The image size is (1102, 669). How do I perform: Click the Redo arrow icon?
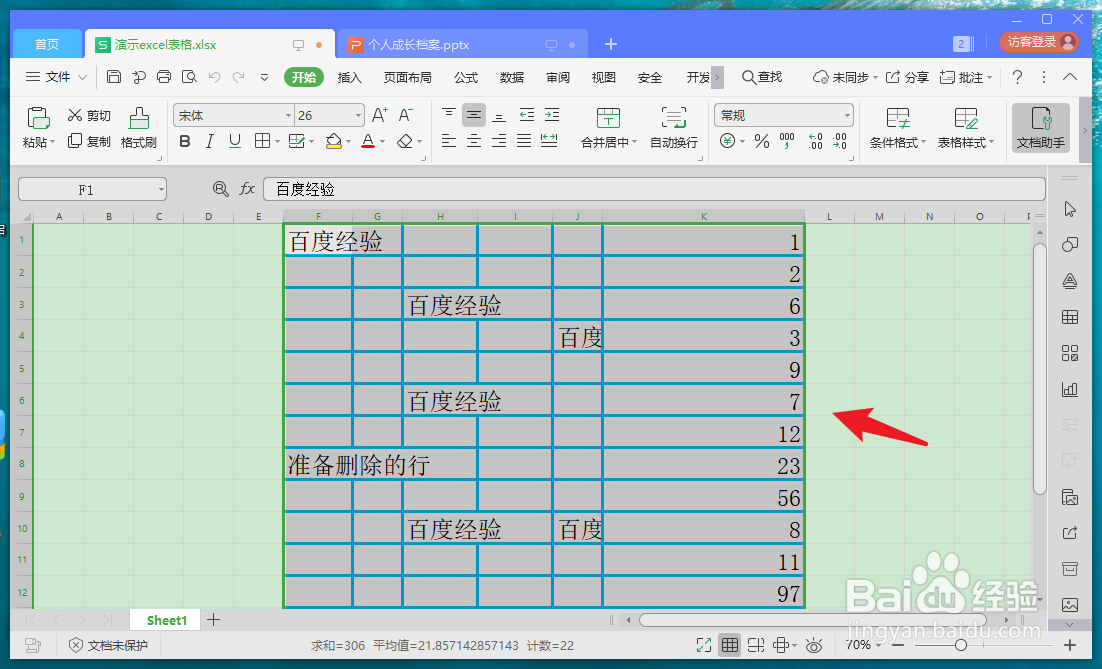coord(239,77)
